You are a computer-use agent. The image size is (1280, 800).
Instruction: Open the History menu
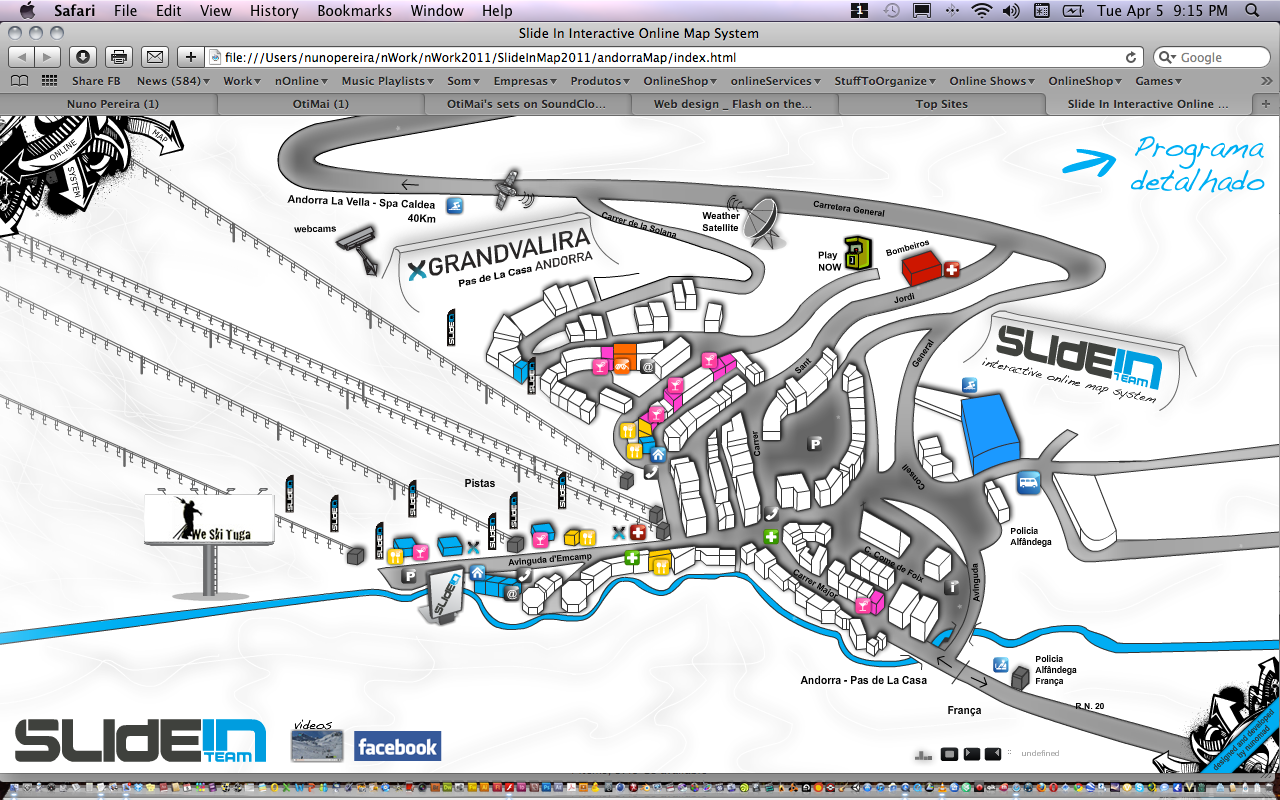273,11
